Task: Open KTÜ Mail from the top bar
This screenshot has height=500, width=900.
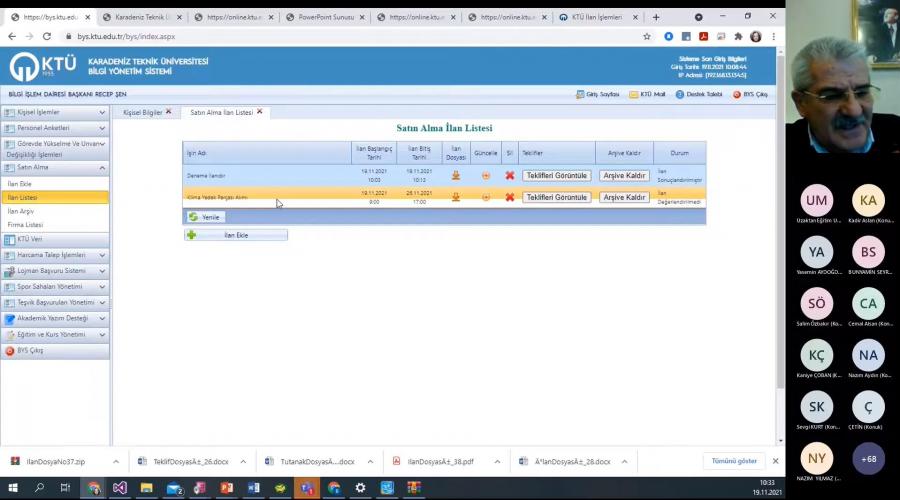Action: pos(647,94)
